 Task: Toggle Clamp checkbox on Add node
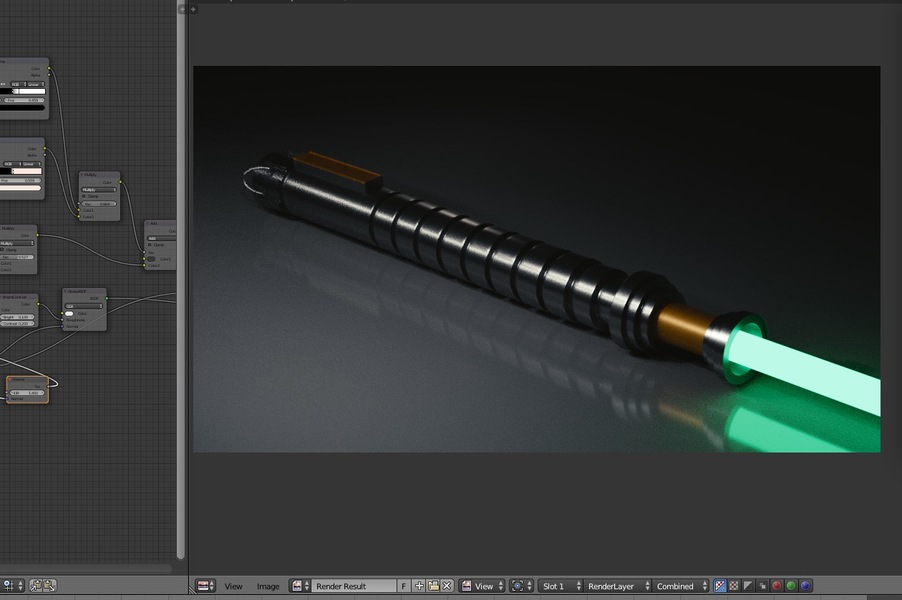150,245
